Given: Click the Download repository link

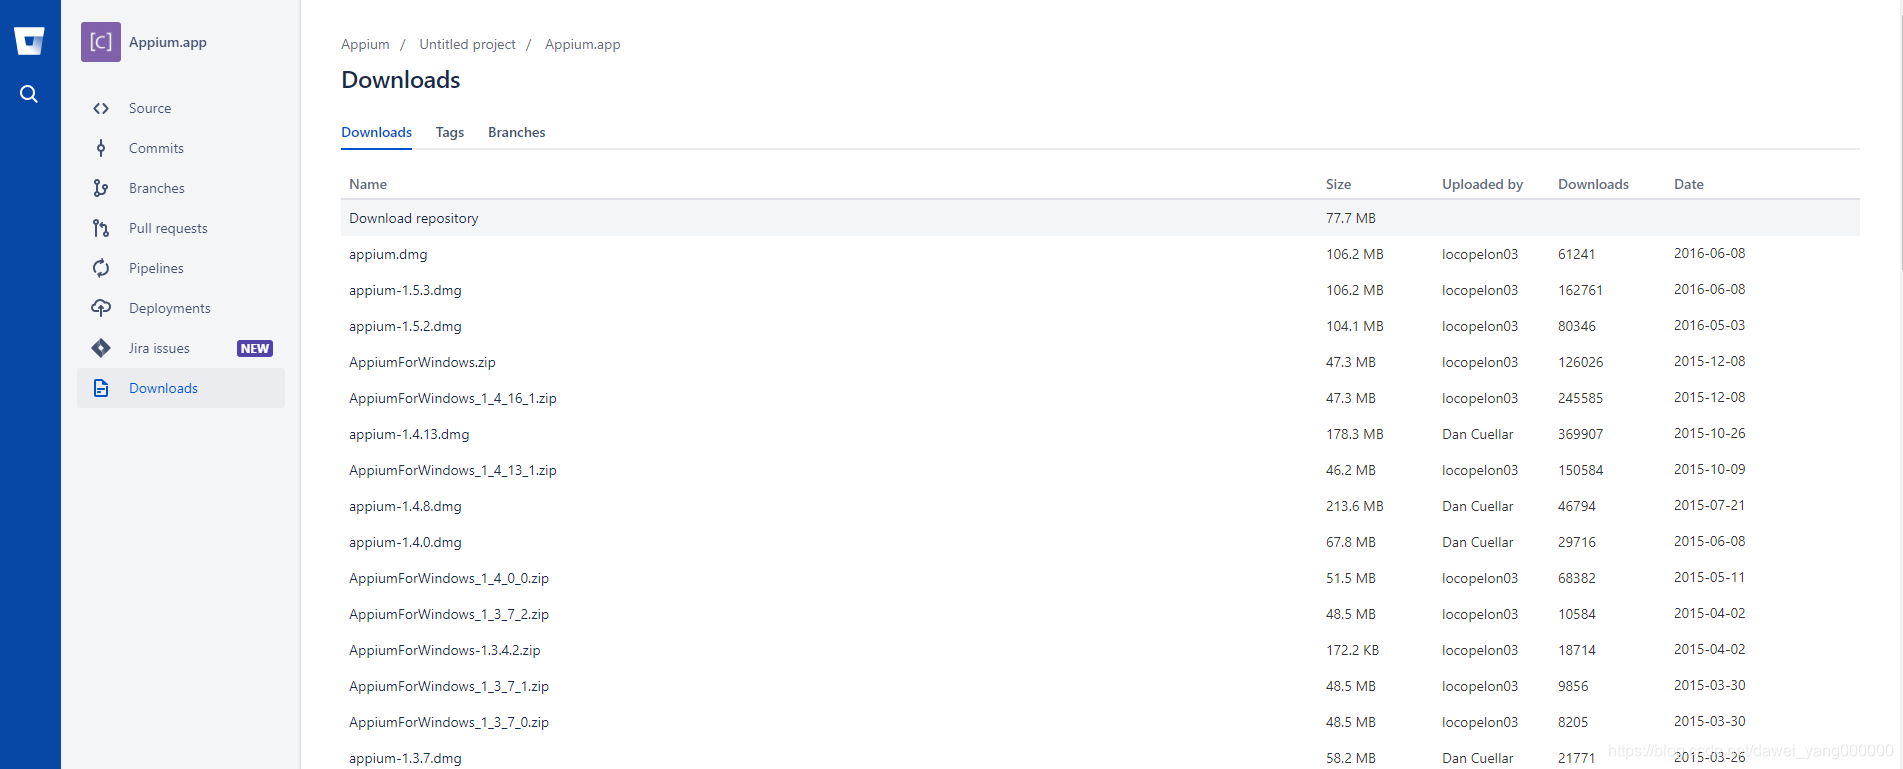Looking at the screenshot, I should [x=413, y=218].
